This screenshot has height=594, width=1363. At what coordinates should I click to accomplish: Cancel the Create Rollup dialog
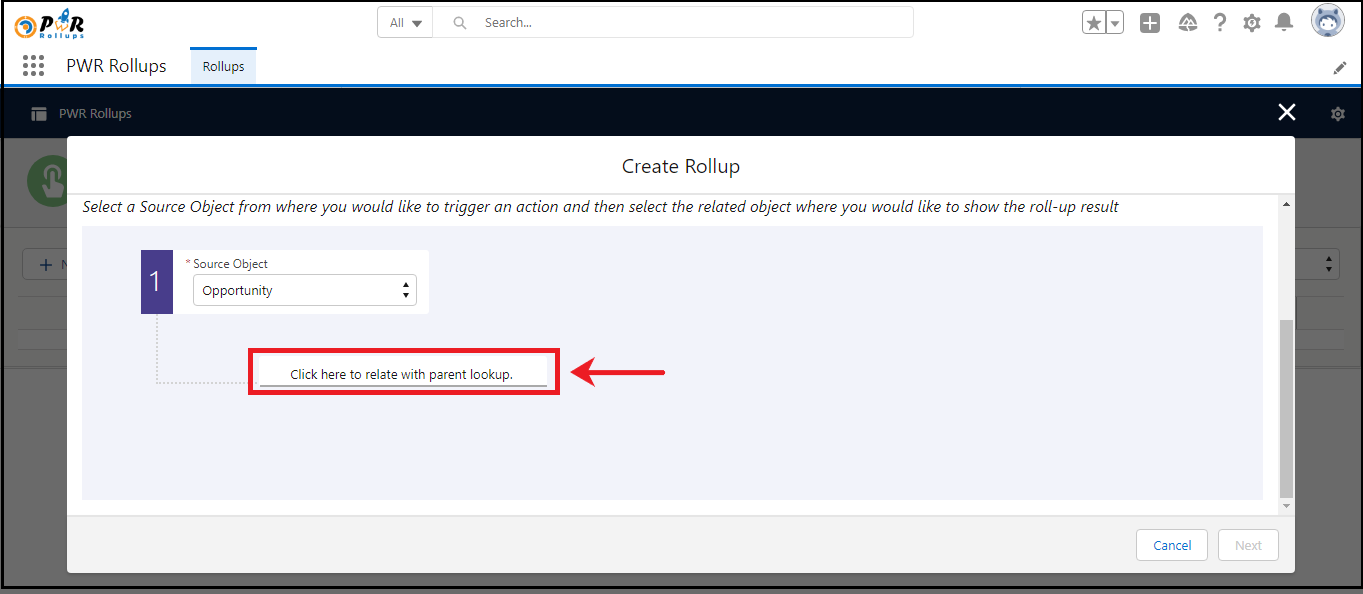pyautogui.click(x=1171, y=545)
